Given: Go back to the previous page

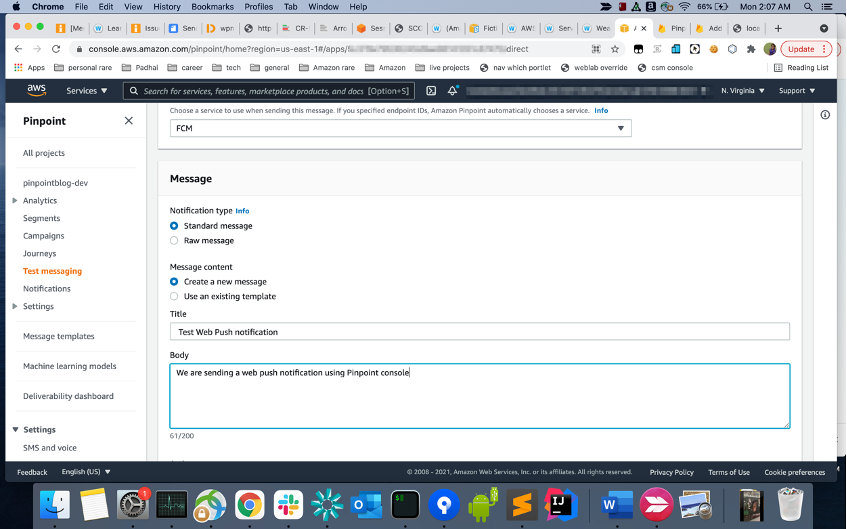Looking at the screenshot, I should point(18,49).
